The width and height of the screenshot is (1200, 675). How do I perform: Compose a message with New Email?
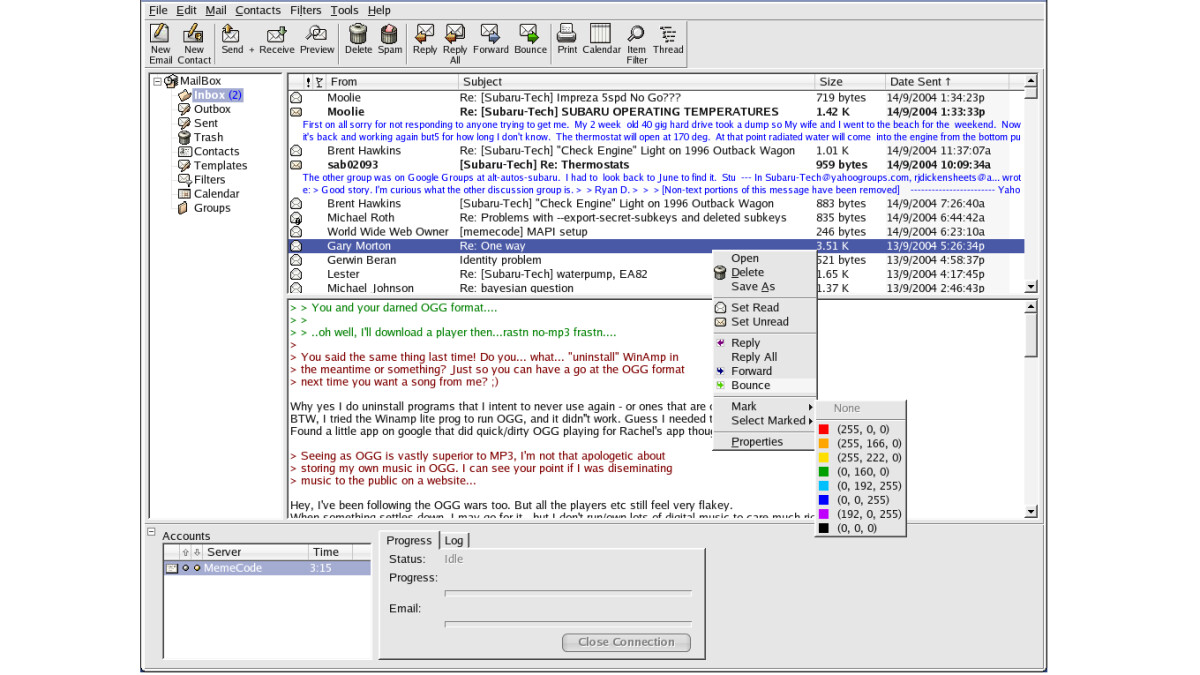point(160,43)
